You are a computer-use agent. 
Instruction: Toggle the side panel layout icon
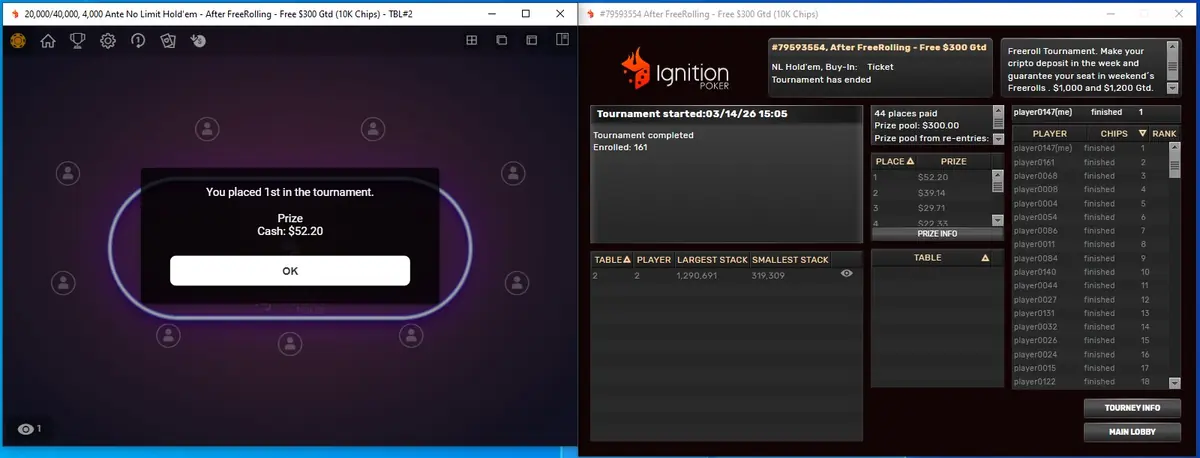[x=562, y=41]
